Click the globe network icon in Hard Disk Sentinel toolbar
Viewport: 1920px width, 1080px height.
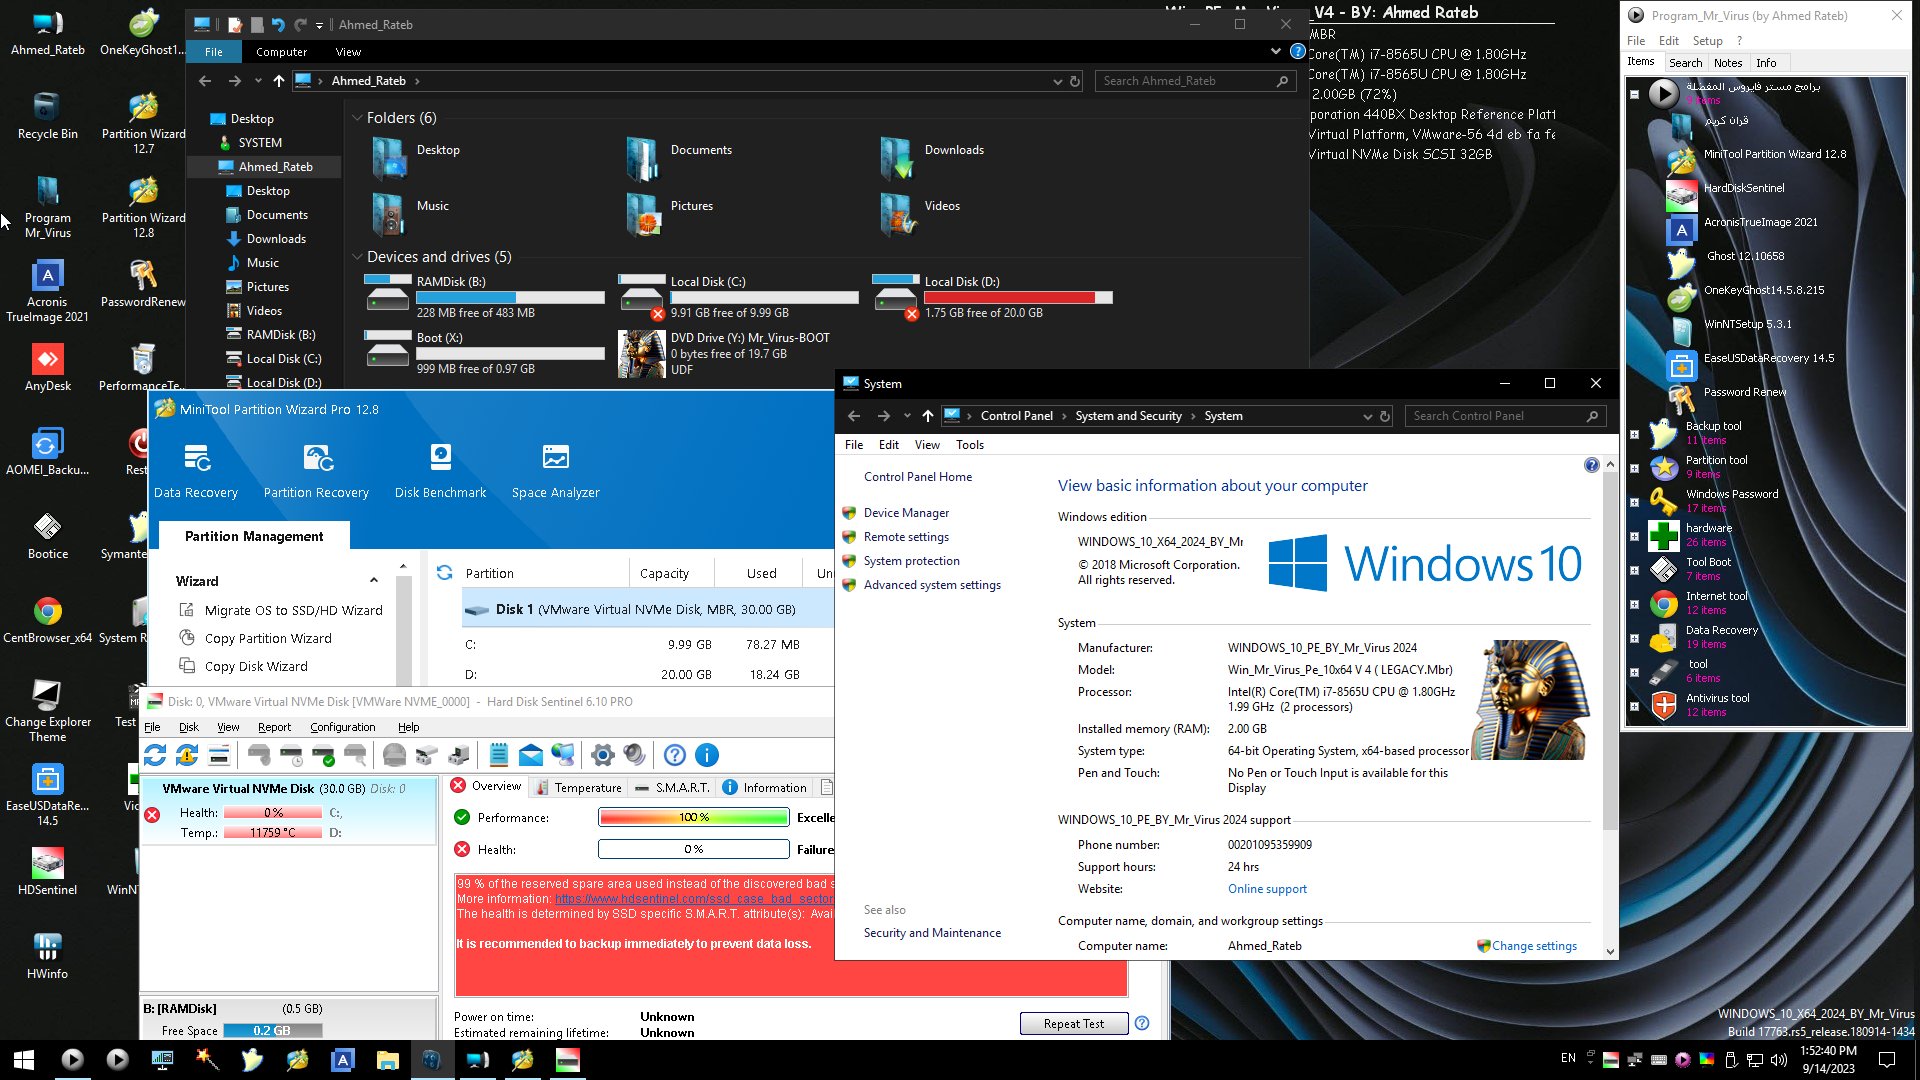click(563, 755)
